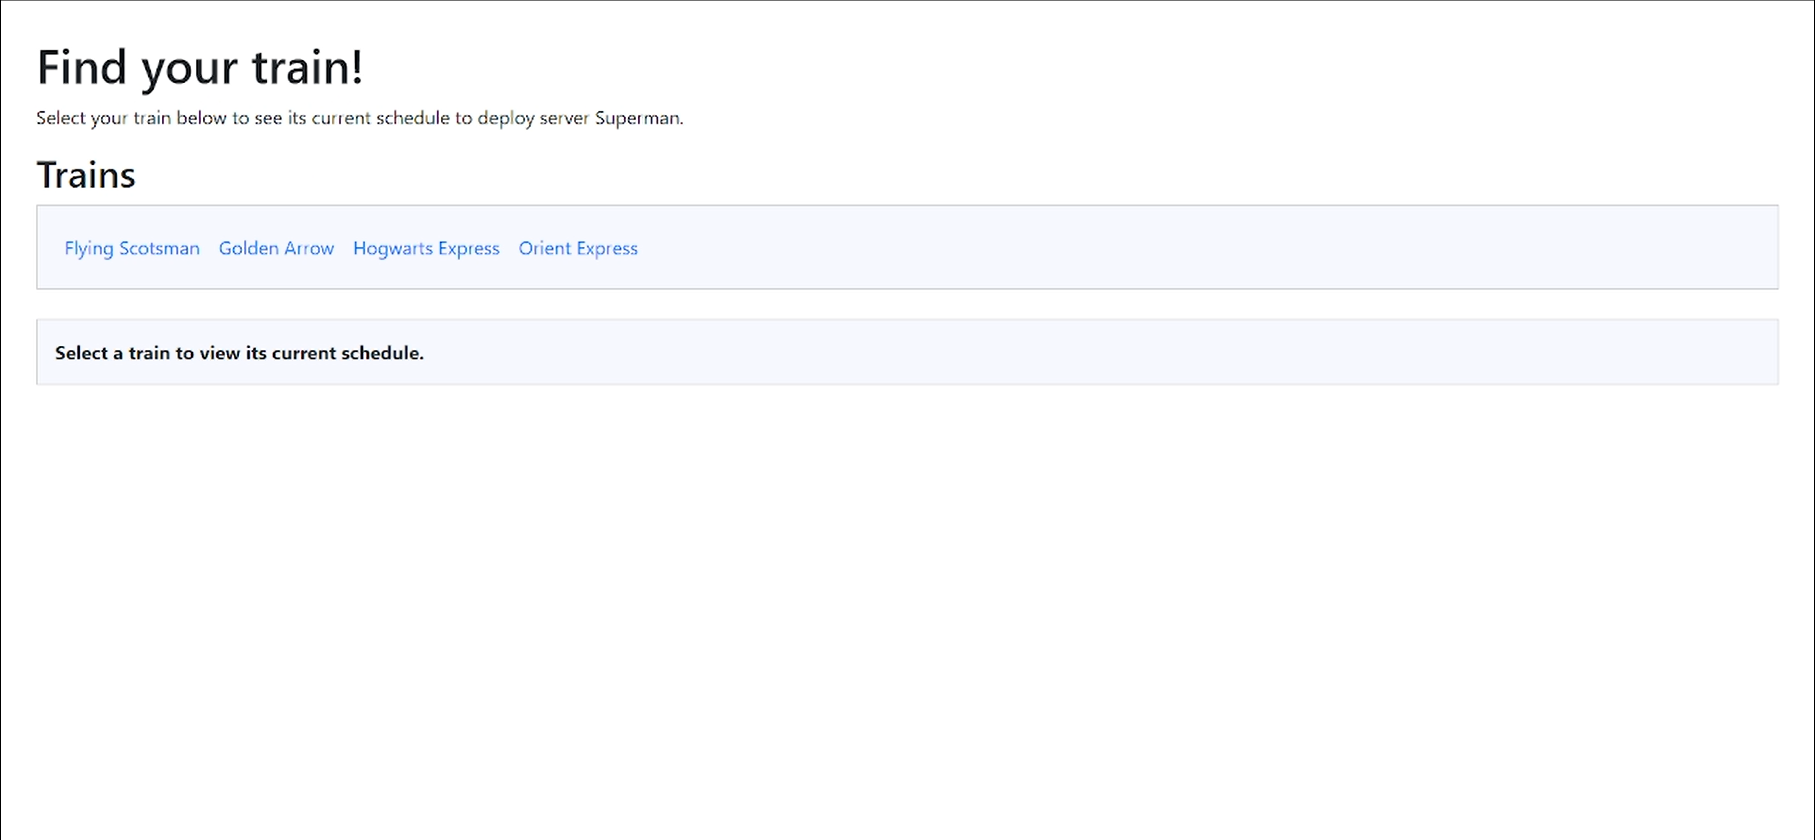Click the 'deploy server Superman' description text
Image resolution: width=1815 pixels, height=840 pixels.
coord(360,118)
